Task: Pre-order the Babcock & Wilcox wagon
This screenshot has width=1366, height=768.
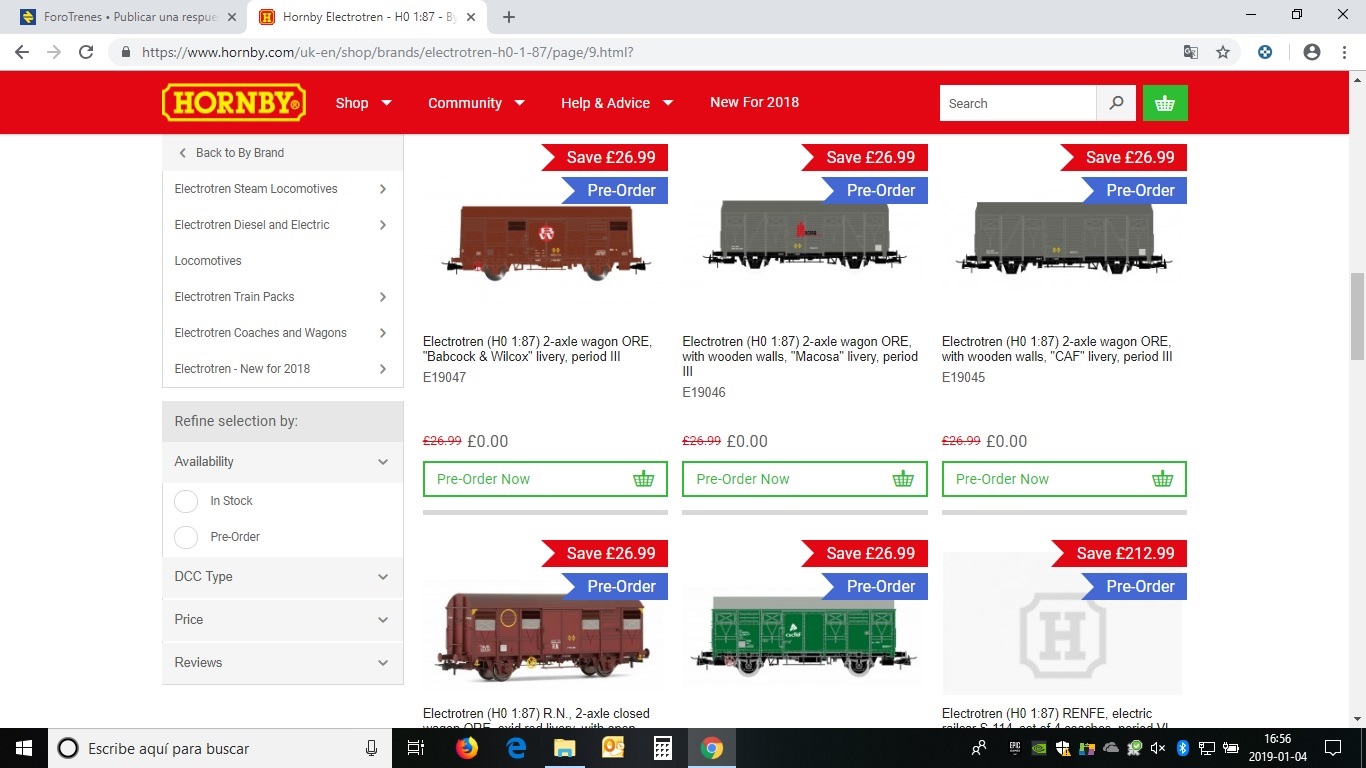Action: pos(545,479)
